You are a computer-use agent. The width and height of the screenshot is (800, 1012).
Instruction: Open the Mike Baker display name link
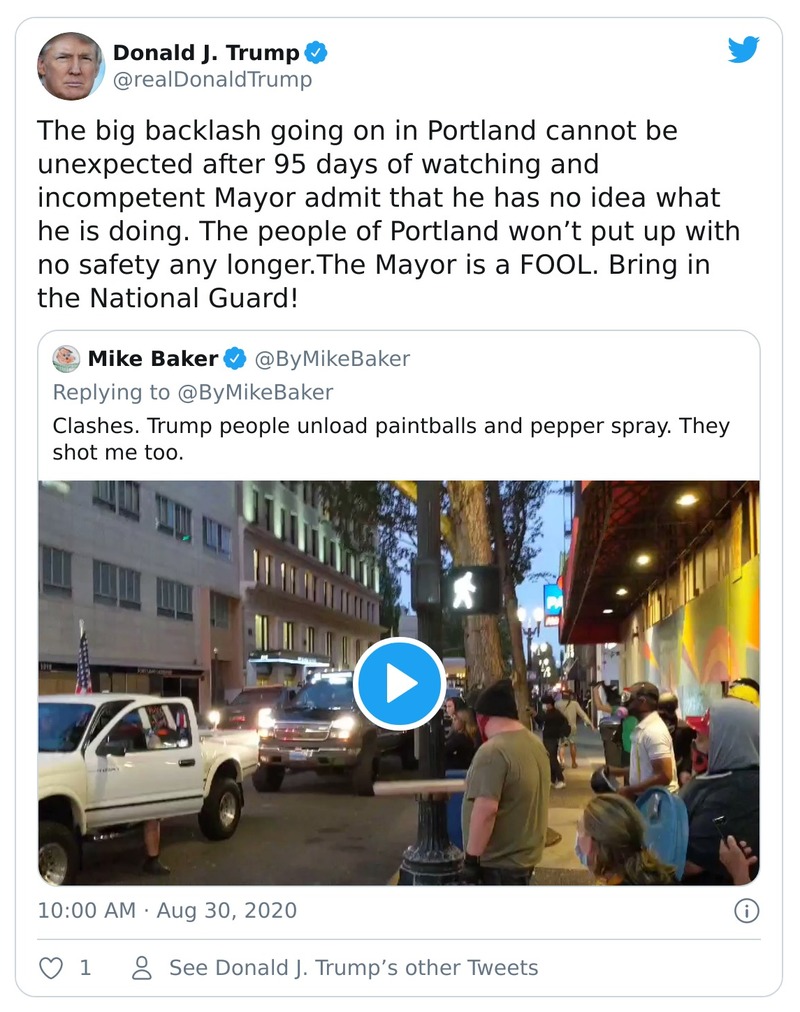tap(152, 359)
